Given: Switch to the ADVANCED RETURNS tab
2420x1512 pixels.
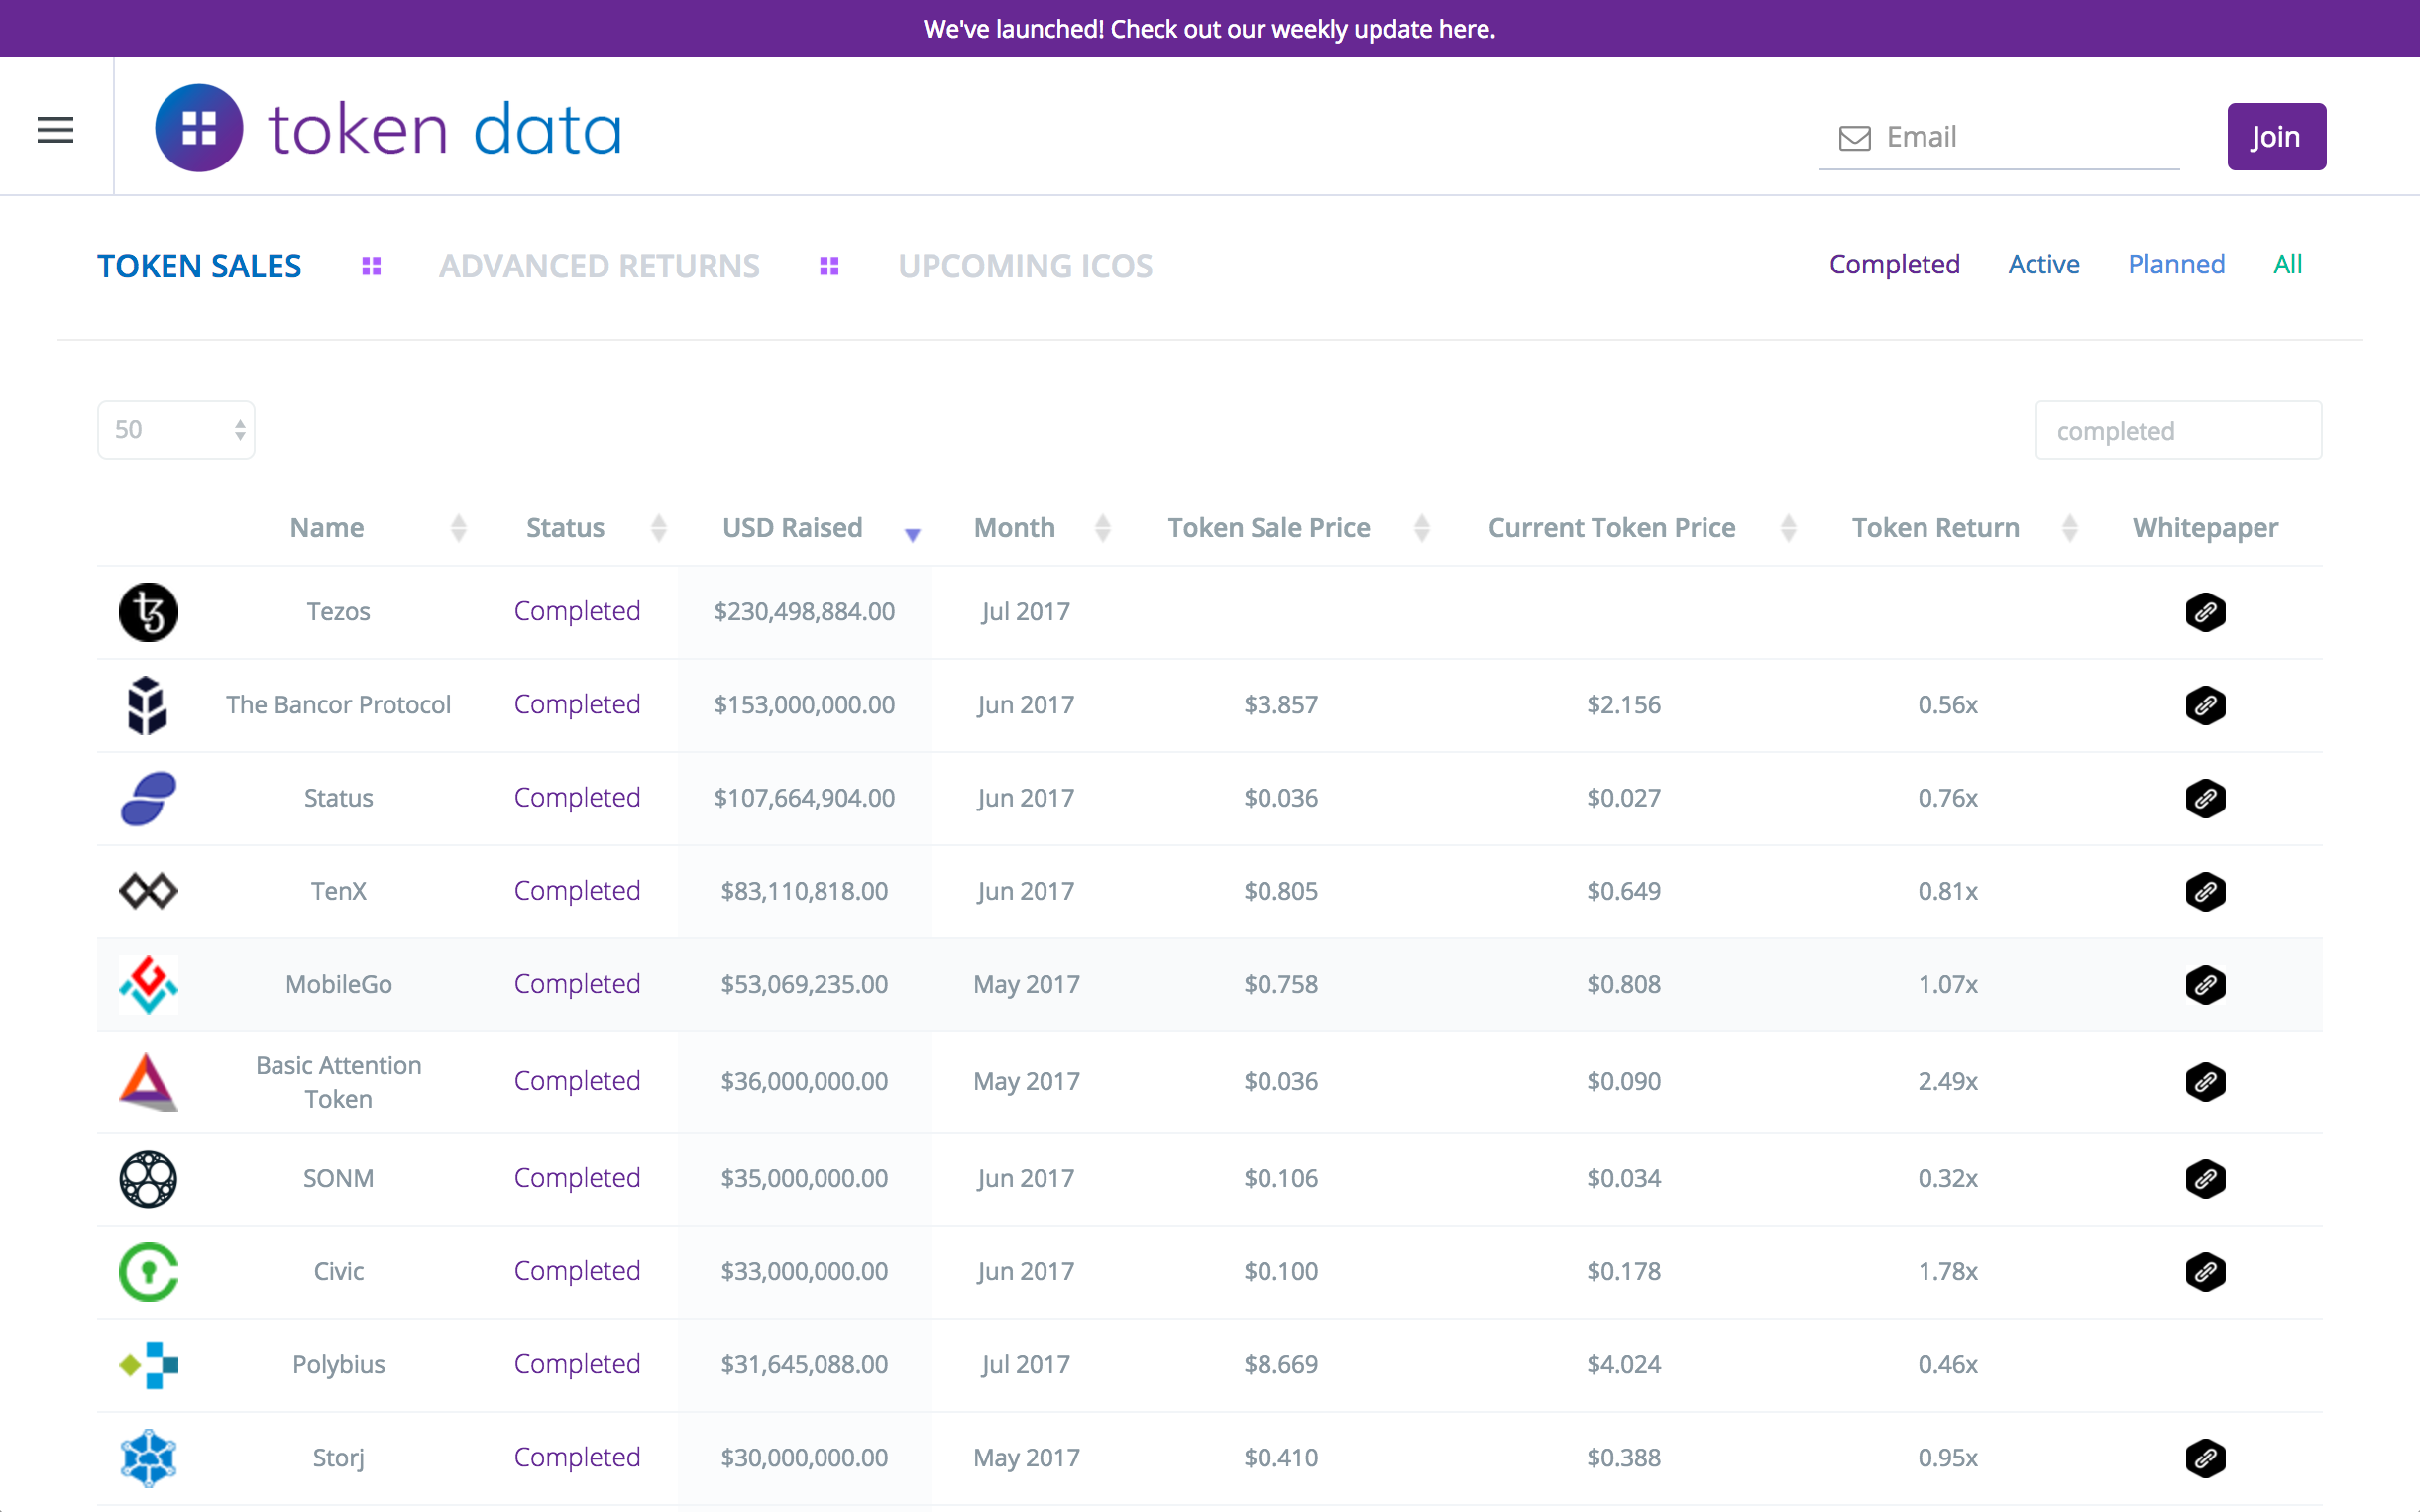Looking at the screenshot, I should click(599, 265).
